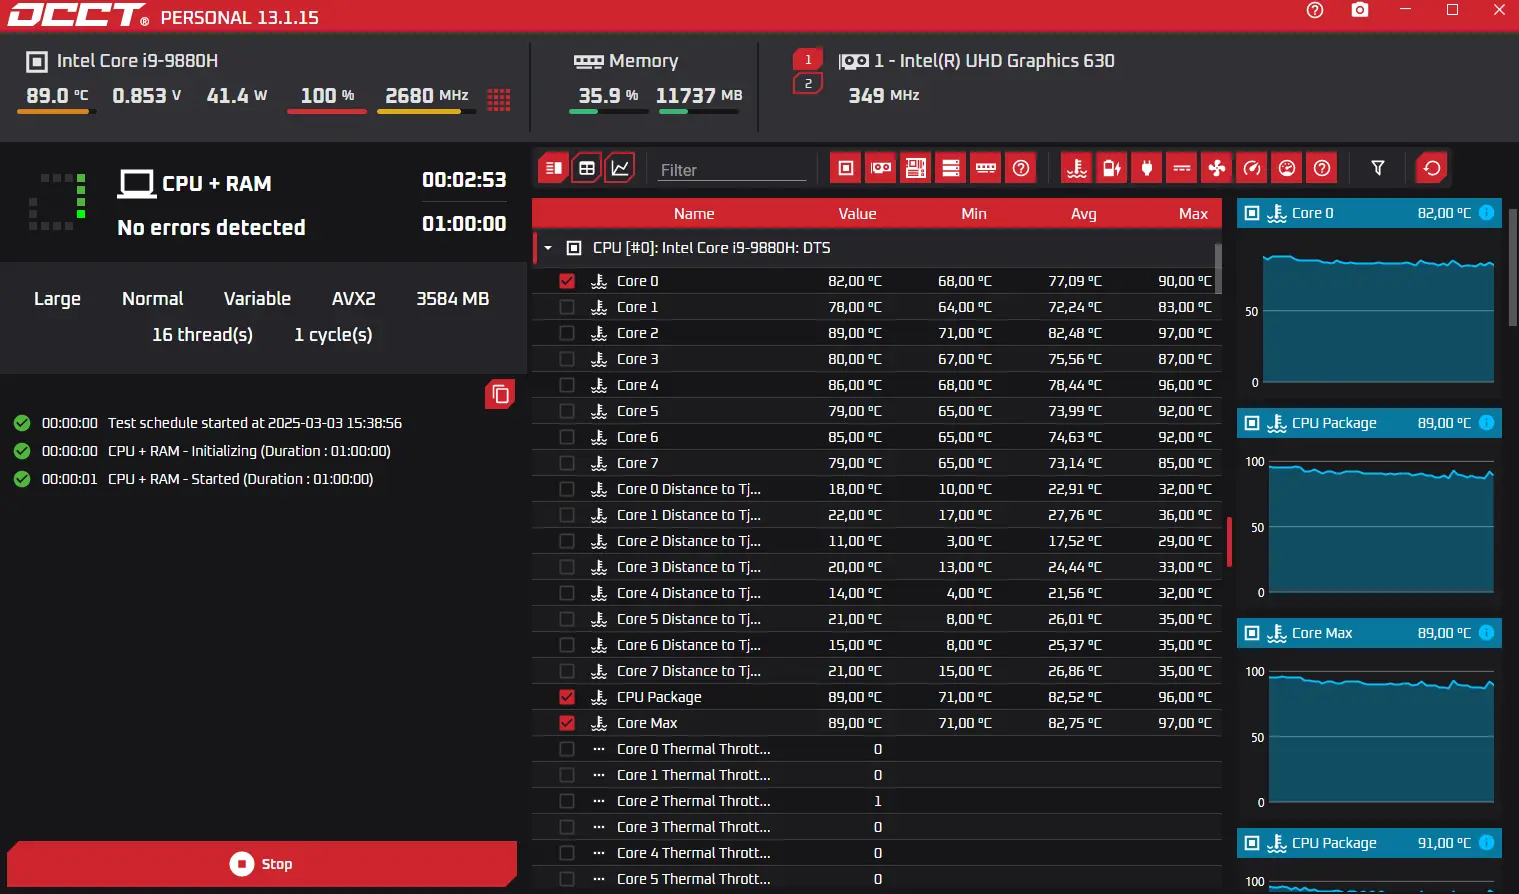Click the Intel Core i9-9880H summary title

point(137,61)
